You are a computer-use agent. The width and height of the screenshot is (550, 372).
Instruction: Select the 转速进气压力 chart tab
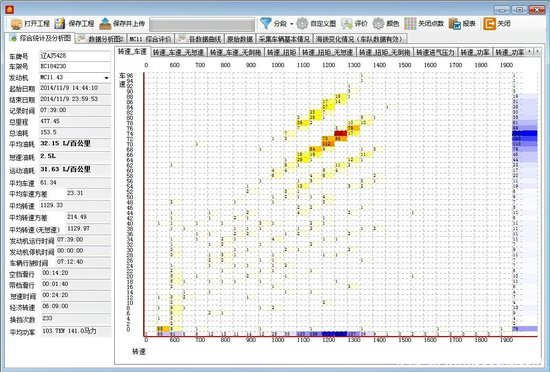point(435,53)
